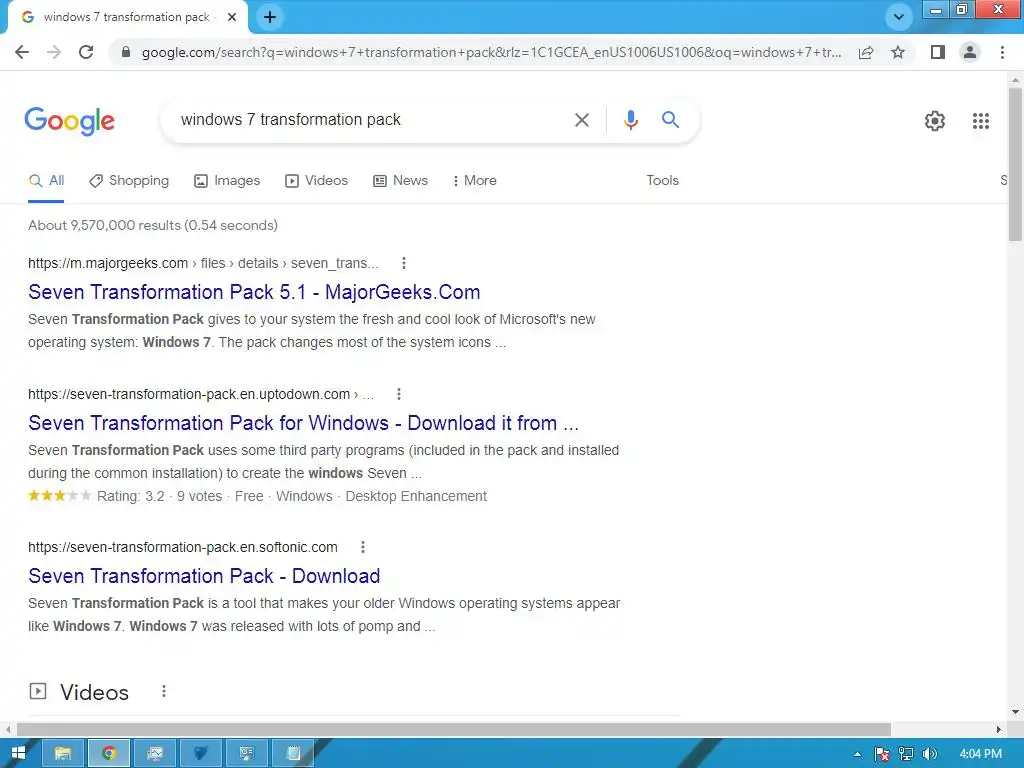Click the scroll right arrow
Viewport: 1024px width, 768px height.
tap(998, 729)
